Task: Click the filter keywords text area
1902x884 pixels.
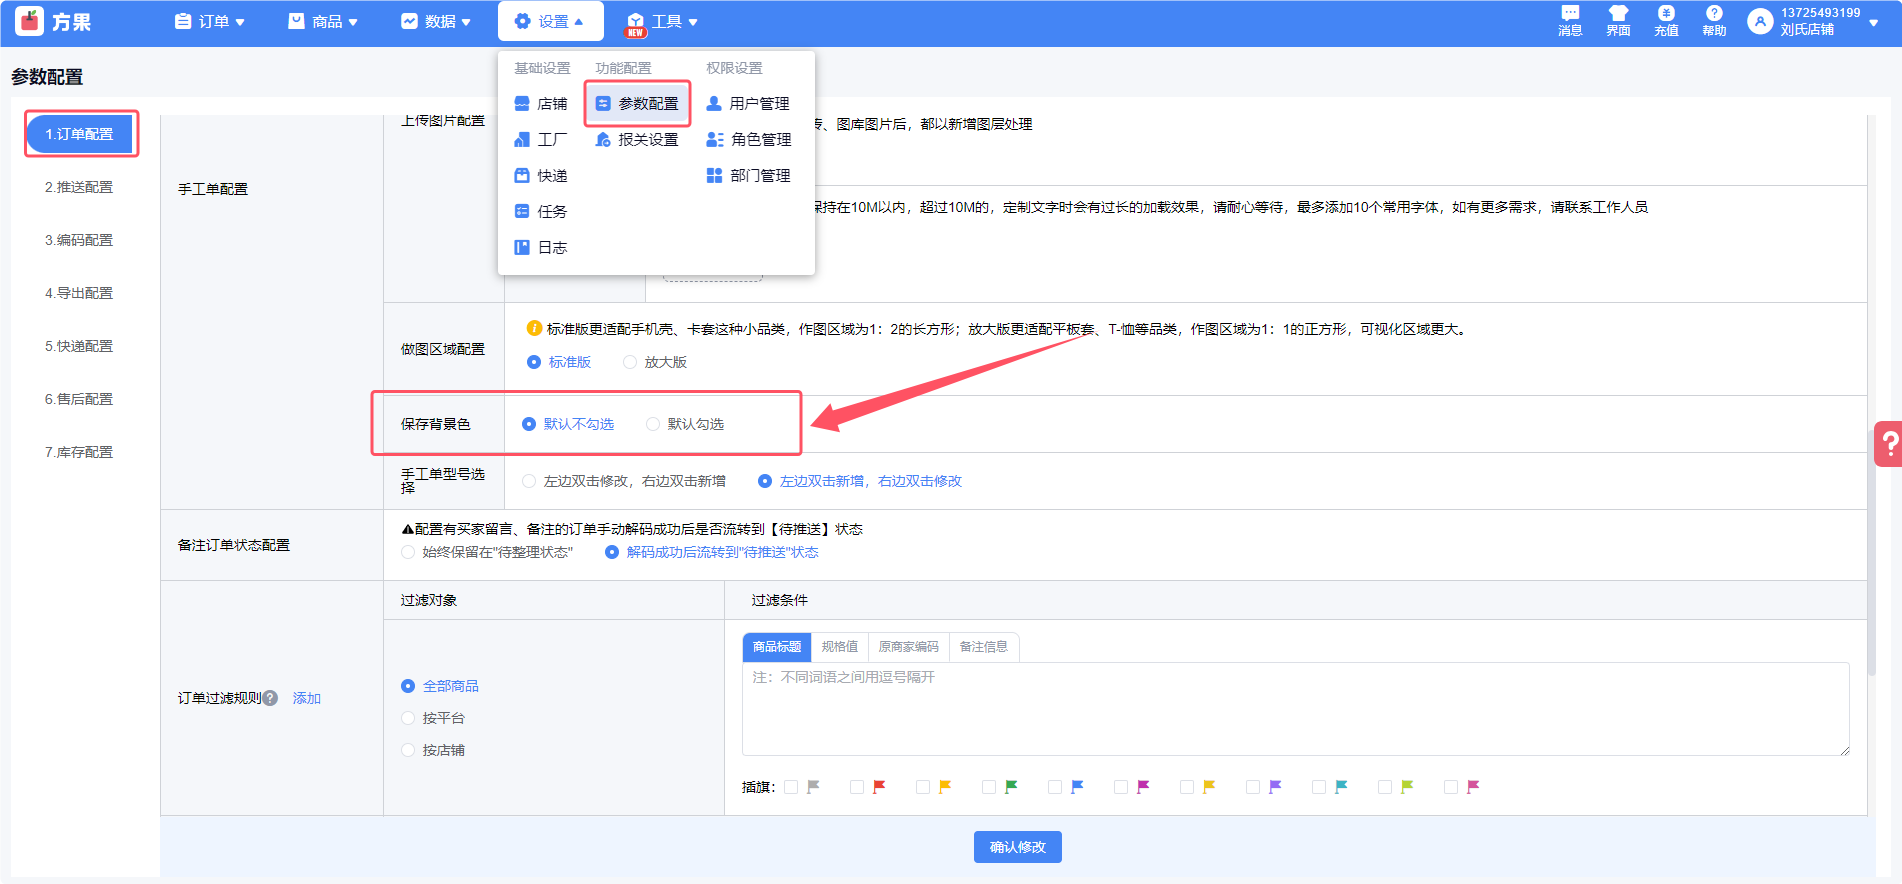Action: 1295,708
